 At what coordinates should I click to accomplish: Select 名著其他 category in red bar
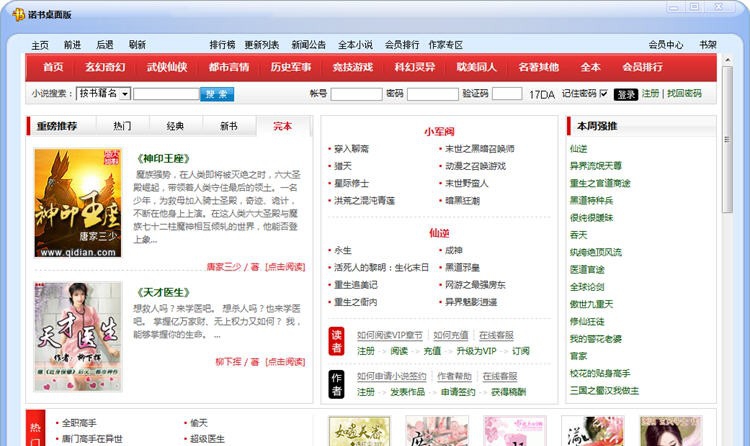coord(539,67)
